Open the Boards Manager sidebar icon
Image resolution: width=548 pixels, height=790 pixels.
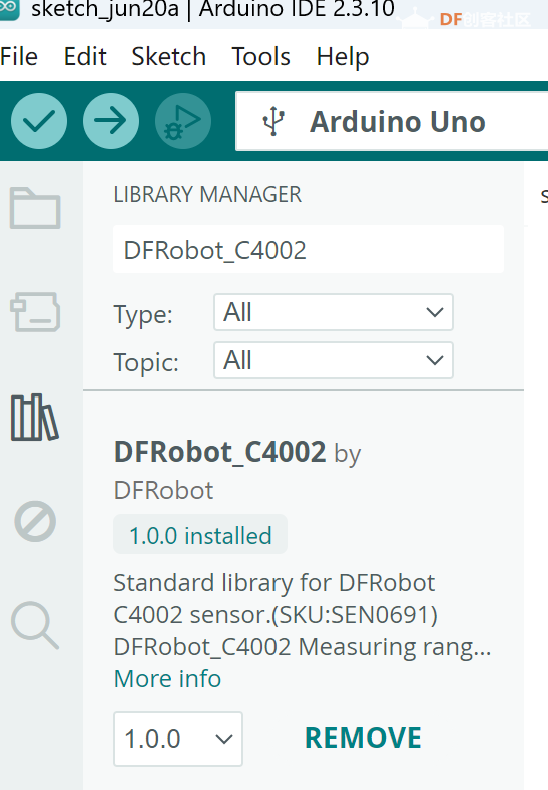(x=35, y=312)
